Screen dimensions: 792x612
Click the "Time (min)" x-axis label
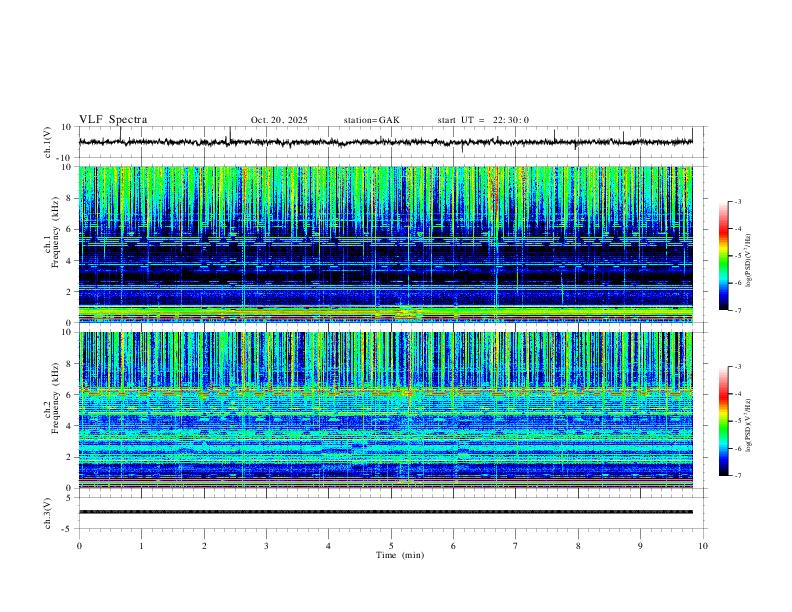click(400, 555)
